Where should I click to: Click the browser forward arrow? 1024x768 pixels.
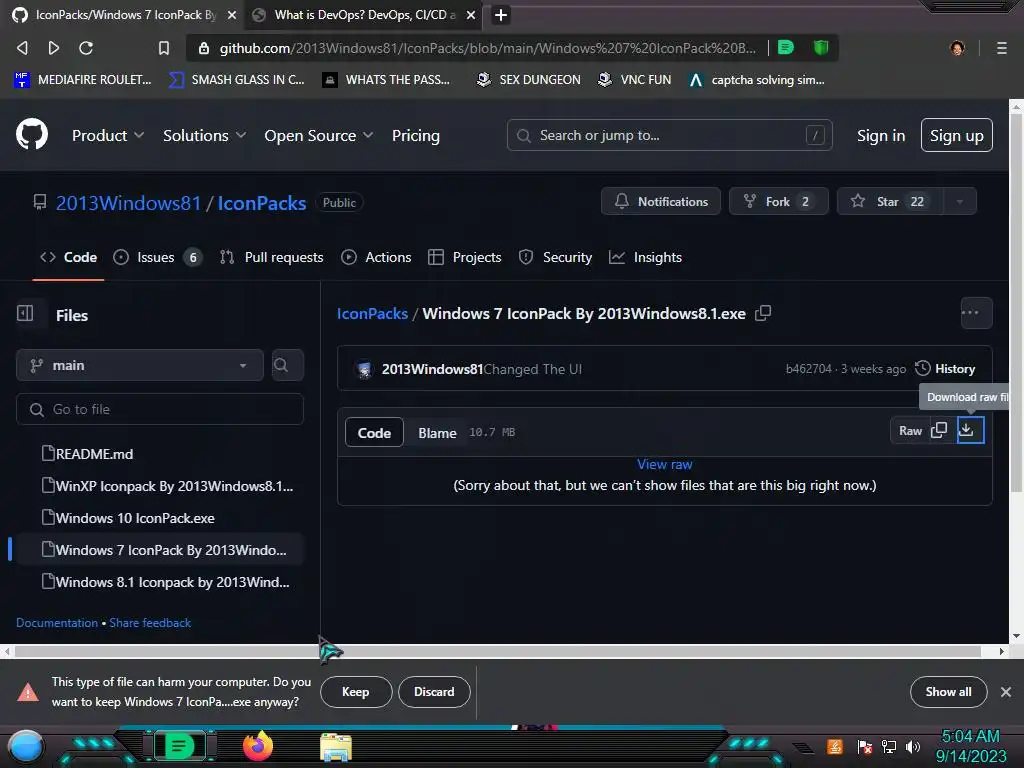click(x=54, y=48)
